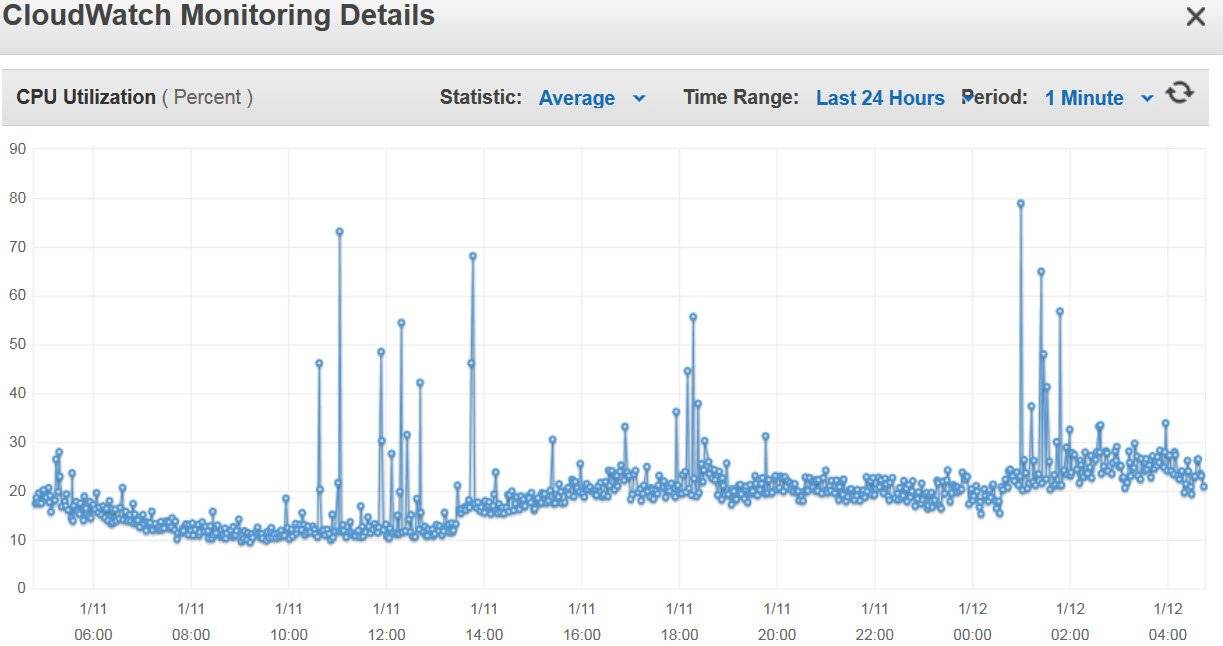Screen dimensions: 1223x646
Task: Refresh the CPU Utilization graph
Action: (1180, 93)
